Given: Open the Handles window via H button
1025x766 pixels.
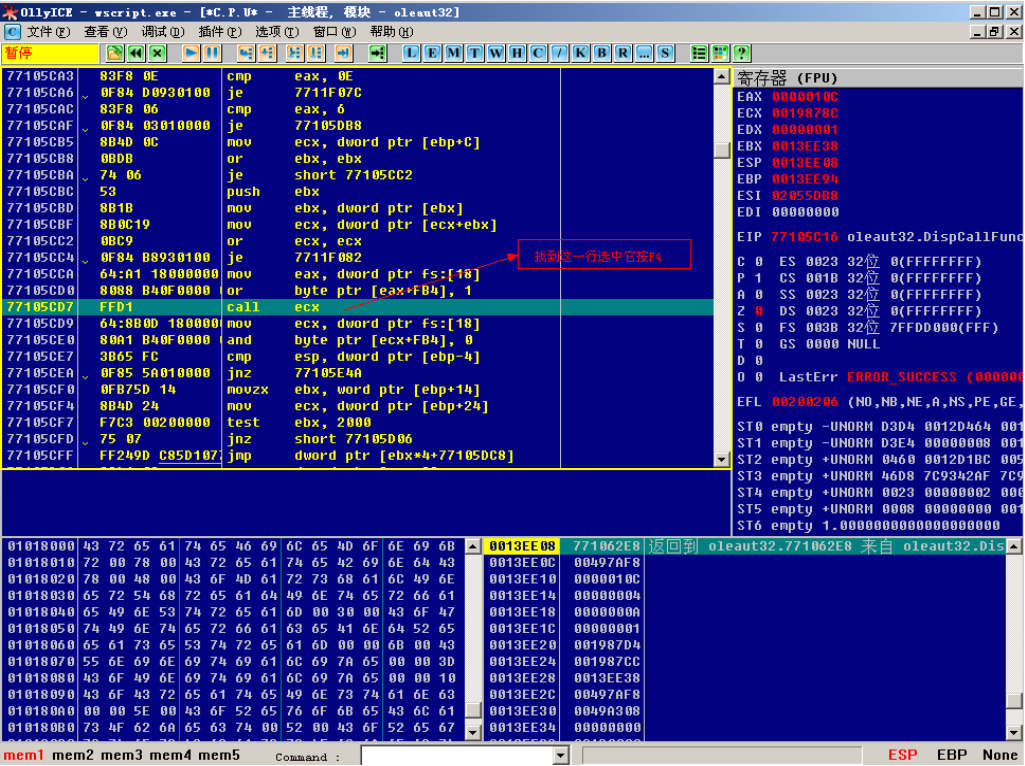Looking at the screenshot, I should [x=517, y=54].
